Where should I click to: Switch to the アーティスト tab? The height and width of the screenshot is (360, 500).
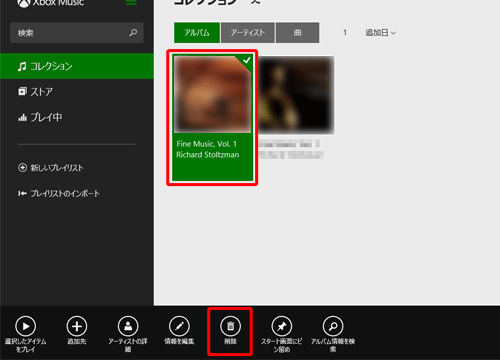point(248,33)
